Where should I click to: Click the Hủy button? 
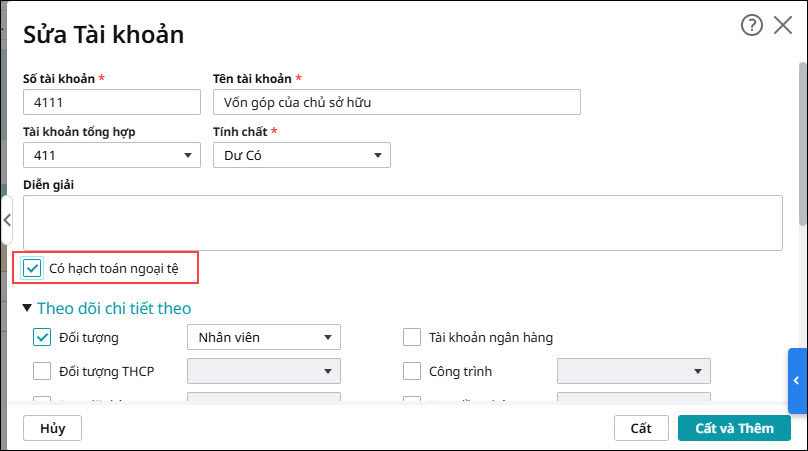tap(52, 428)
